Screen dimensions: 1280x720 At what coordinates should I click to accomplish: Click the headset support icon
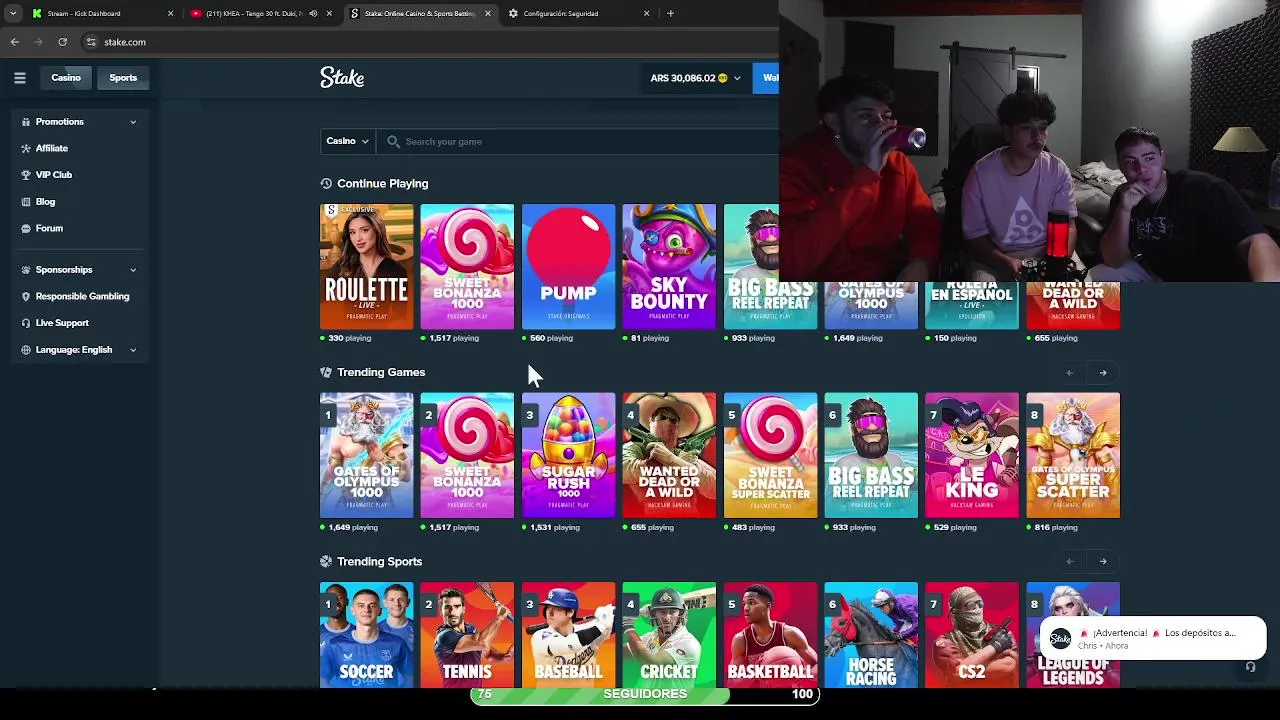tap(1250, 667)
